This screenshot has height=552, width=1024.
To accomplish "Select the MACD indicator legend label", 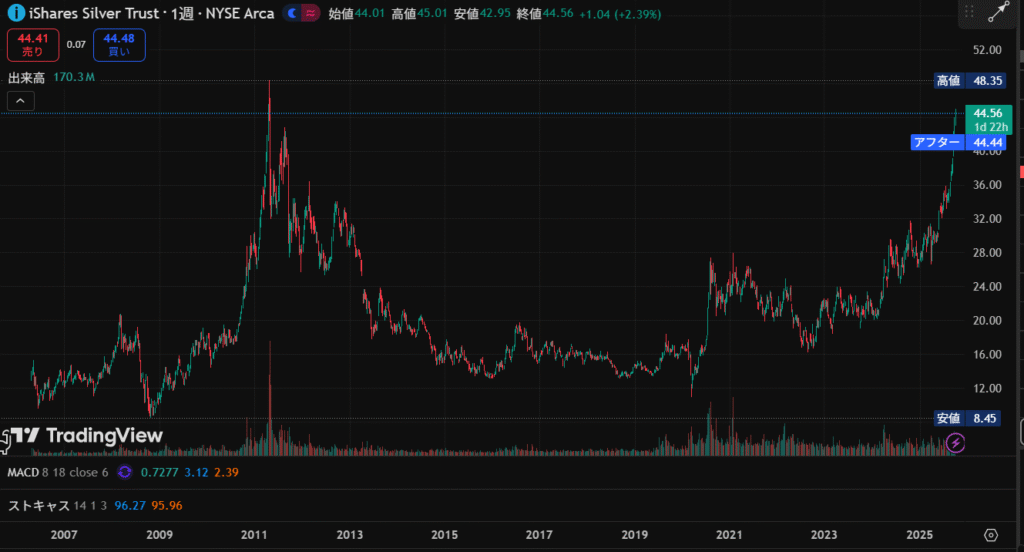I will [x=23, y=471].
